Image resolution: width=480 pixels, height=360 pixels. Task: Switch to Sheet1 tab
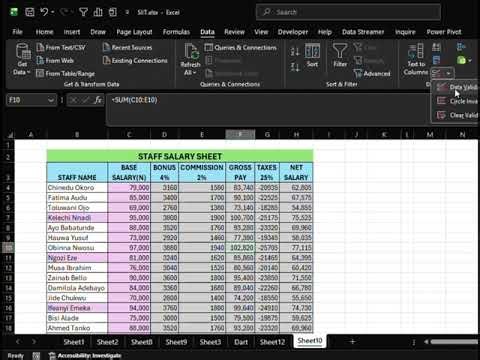[x=74, y=342]
